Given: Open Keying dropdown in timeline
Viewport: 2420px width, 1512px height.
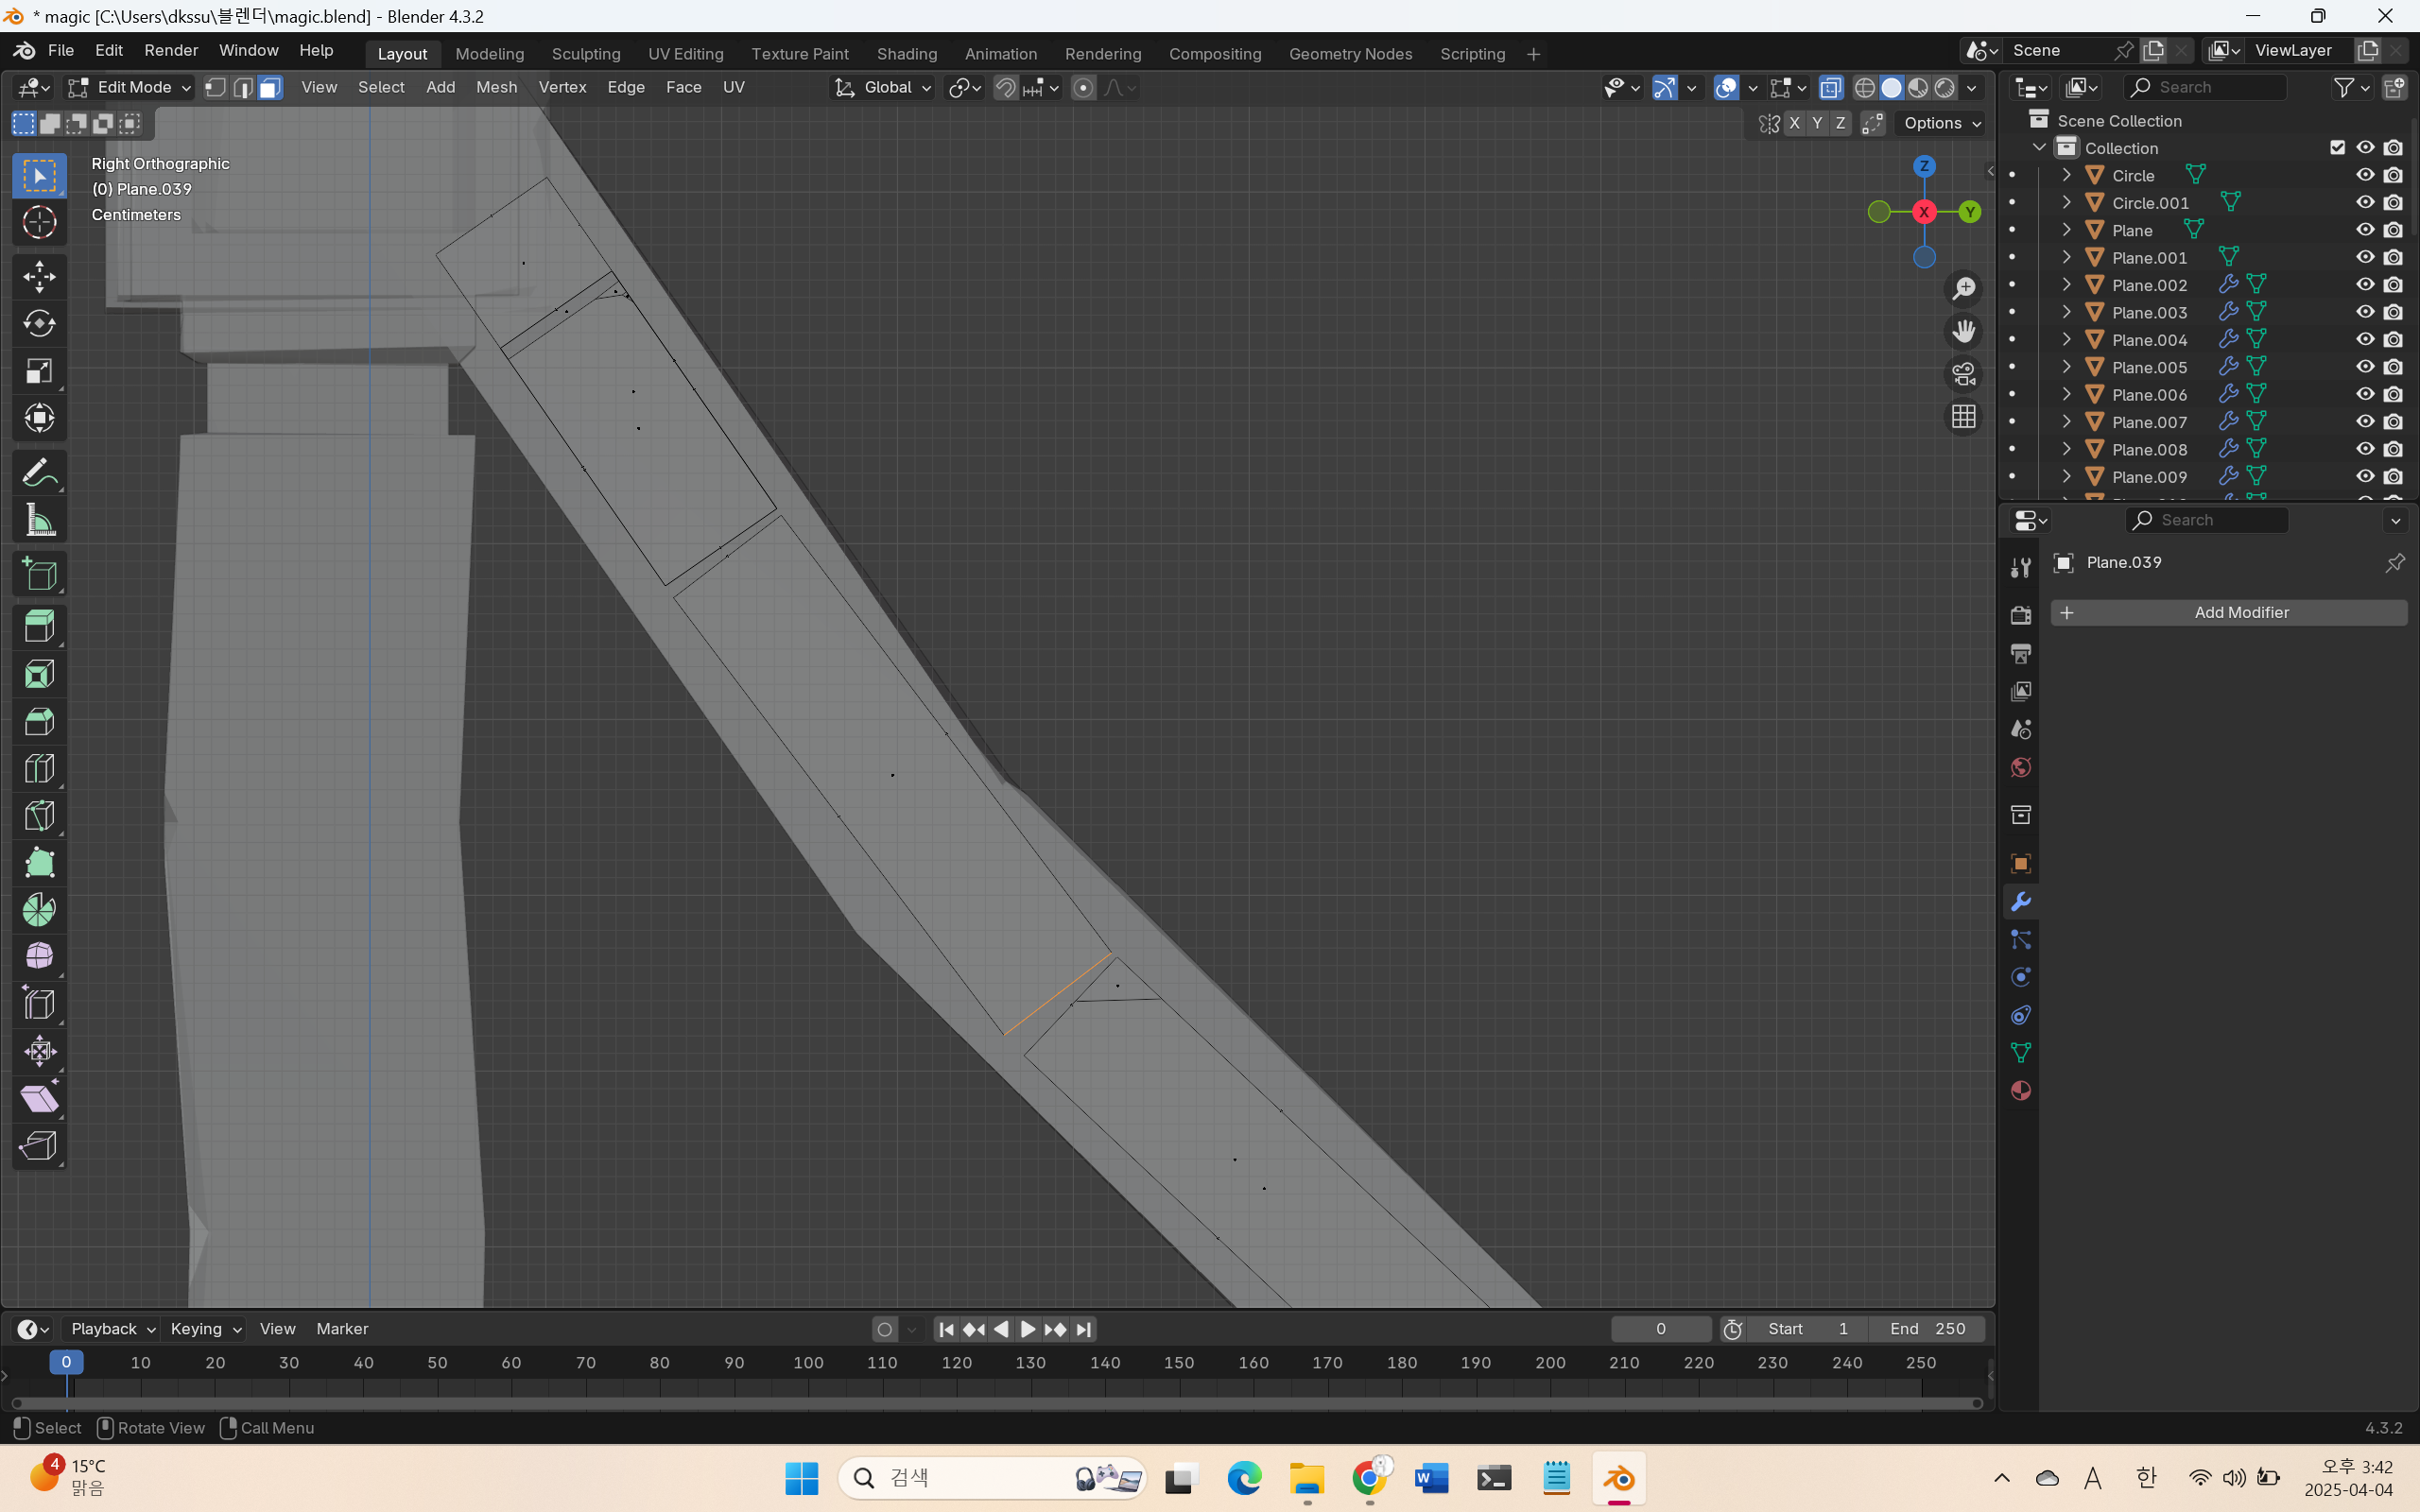Looking at the screenshot, I should pyautogui.click(x=205, y=1329).
